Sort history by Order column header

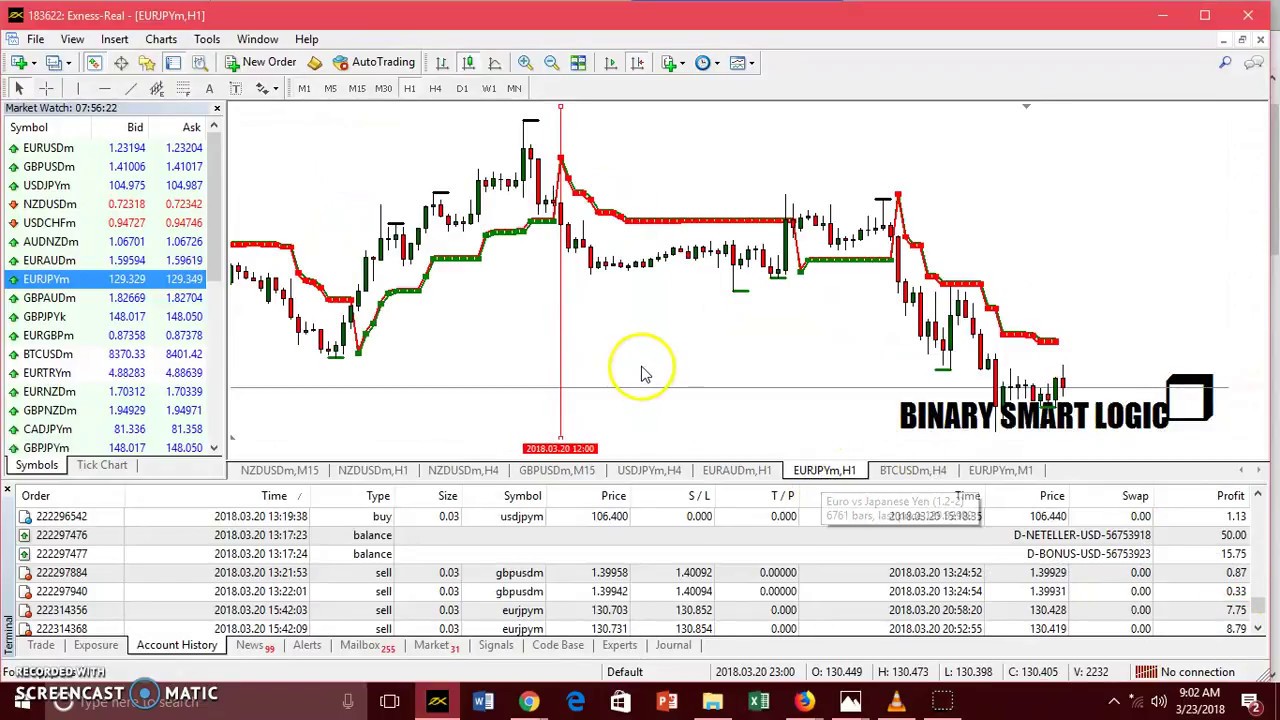[x=35, y=496]
